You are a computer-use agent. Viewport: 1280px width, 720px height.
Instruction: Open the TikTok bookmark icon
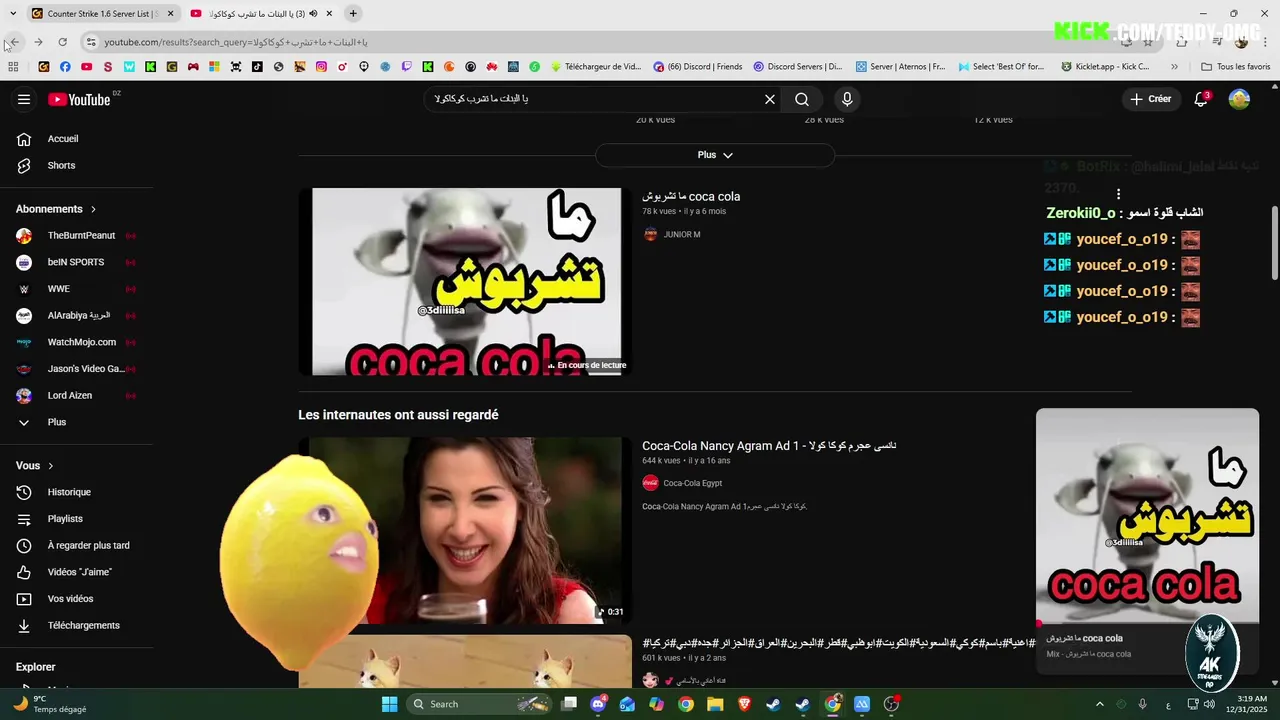(x=257, y=67)
